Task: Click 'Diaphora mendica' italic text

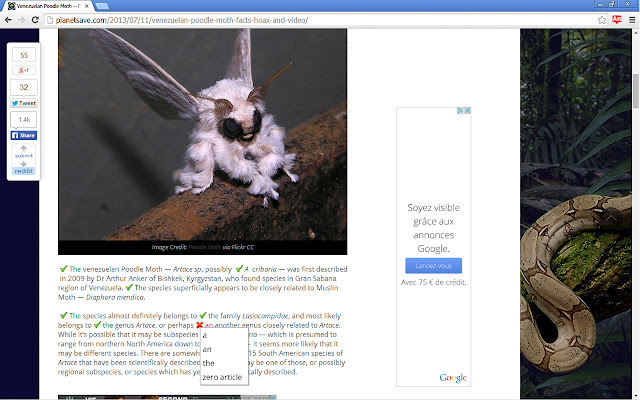Action: (x=115, y=297)
